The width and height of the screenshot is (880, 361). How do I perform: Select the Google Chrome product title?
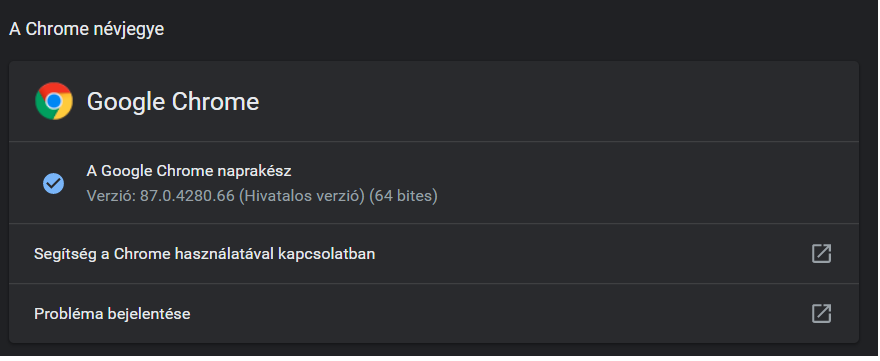pos(173,102)
